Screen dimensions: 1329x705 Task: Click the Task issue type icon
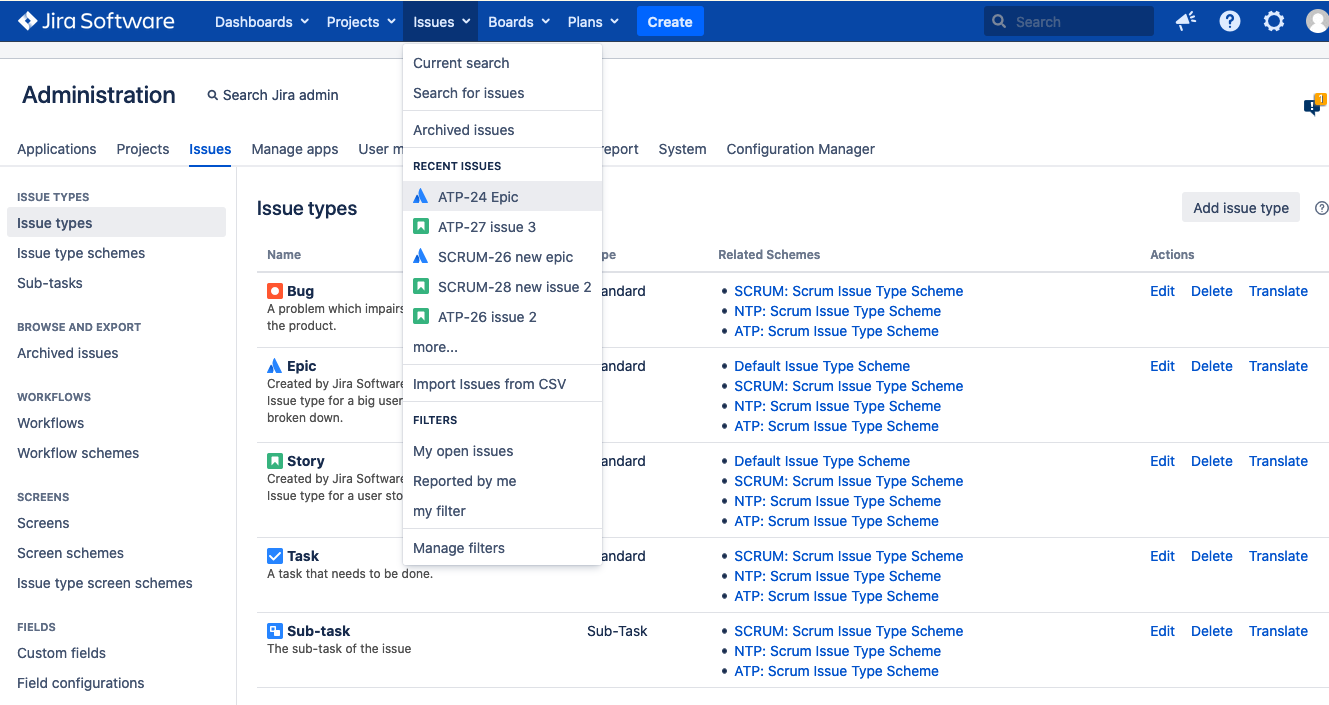[x=275, y=556]
